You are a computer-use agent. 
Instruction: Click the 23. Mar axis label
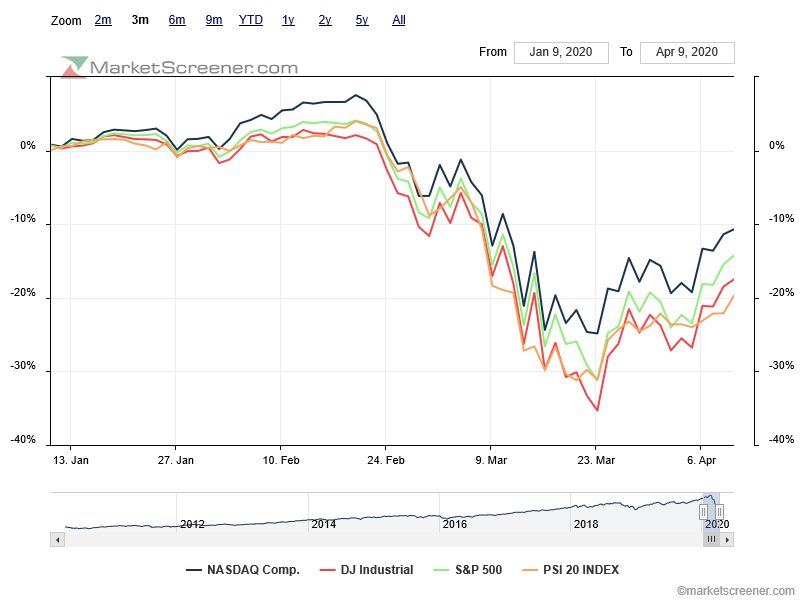(596, 460)
